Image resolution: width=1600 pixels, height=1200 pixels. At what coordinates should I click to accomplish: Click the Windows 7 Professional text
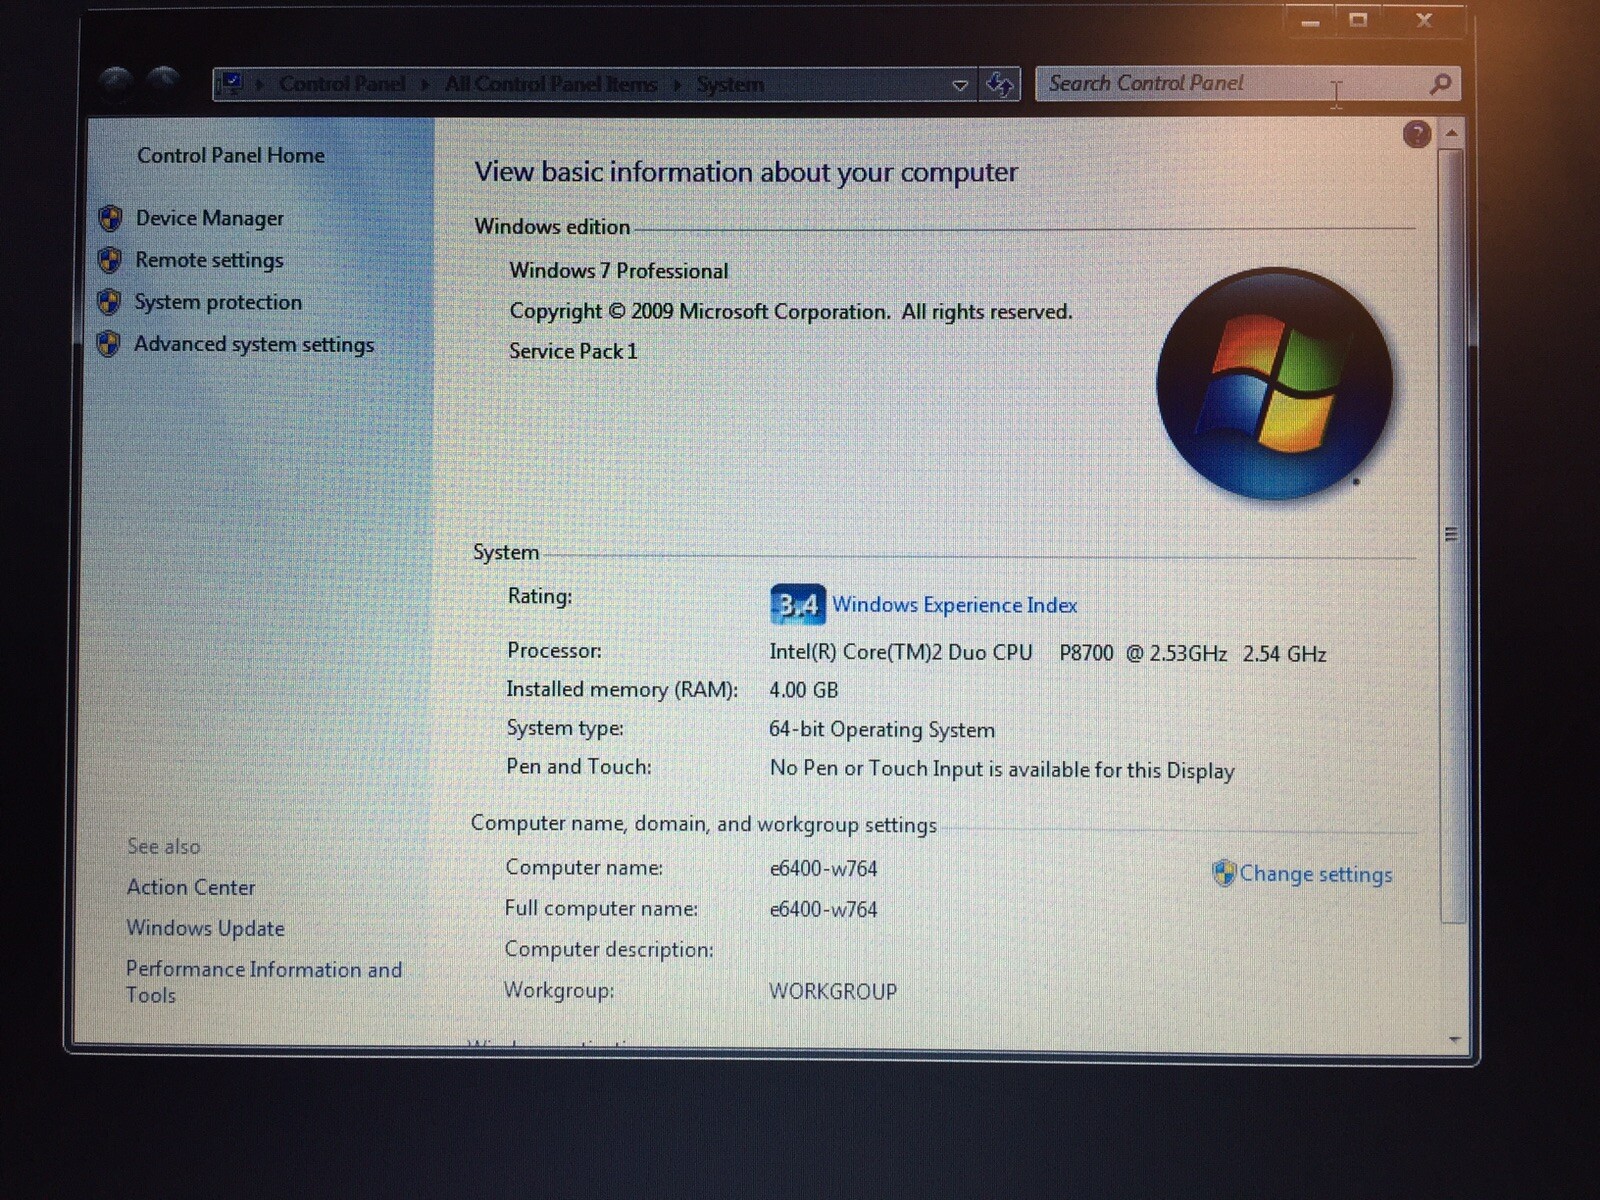pyautogui.click(x=619, y=271)
